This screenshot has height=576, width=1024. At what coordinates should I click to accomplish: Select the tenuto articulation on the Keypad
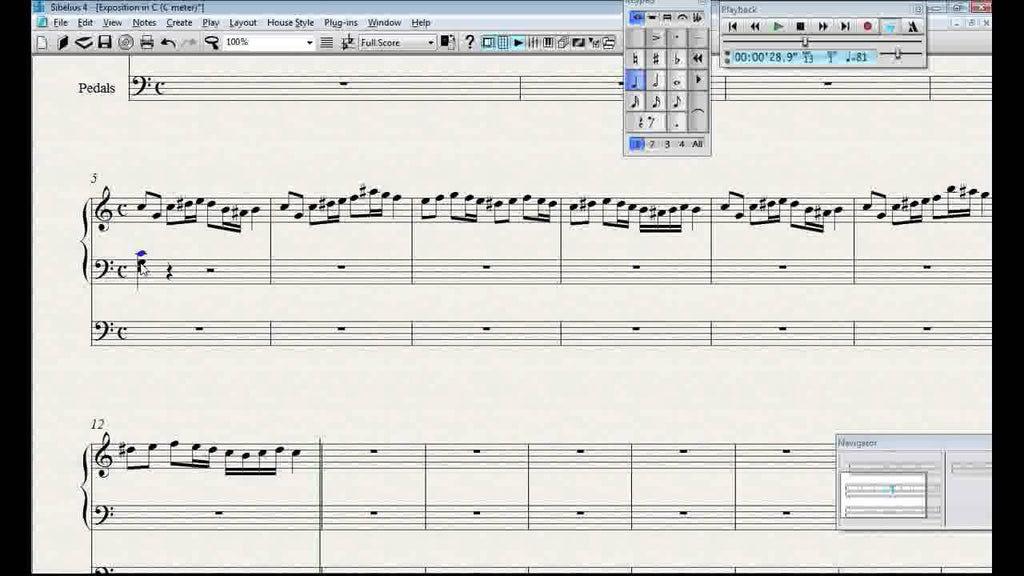(x=698, y=38)
